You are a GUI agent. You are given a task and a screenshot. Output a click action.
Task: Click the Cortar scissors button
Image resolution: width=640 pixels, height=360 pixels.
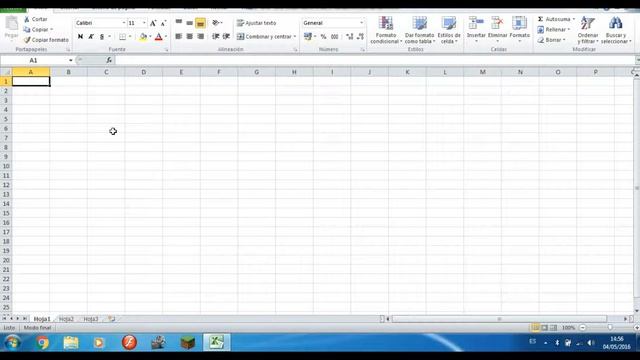coord(36,19)
